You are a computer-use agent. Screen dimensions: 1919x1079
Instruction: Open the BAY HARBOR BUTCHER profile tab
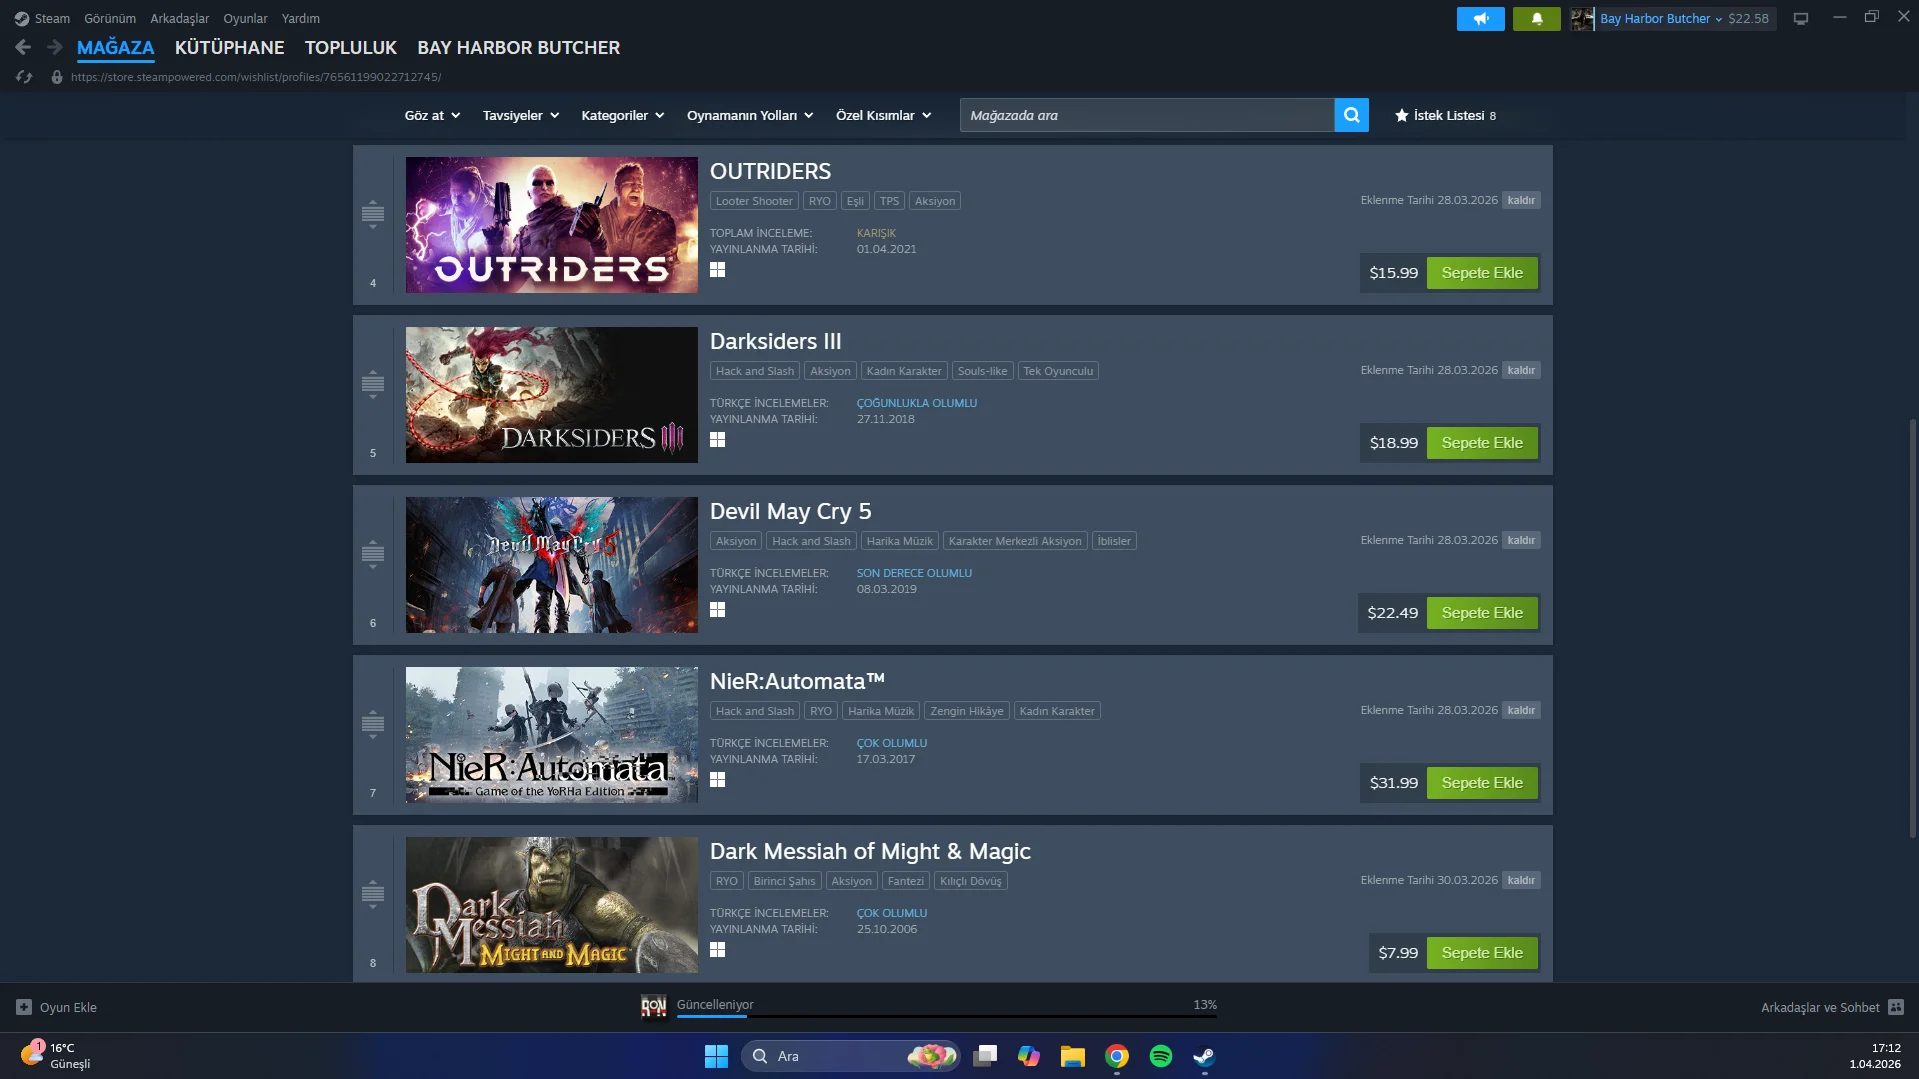click(518, 47)
